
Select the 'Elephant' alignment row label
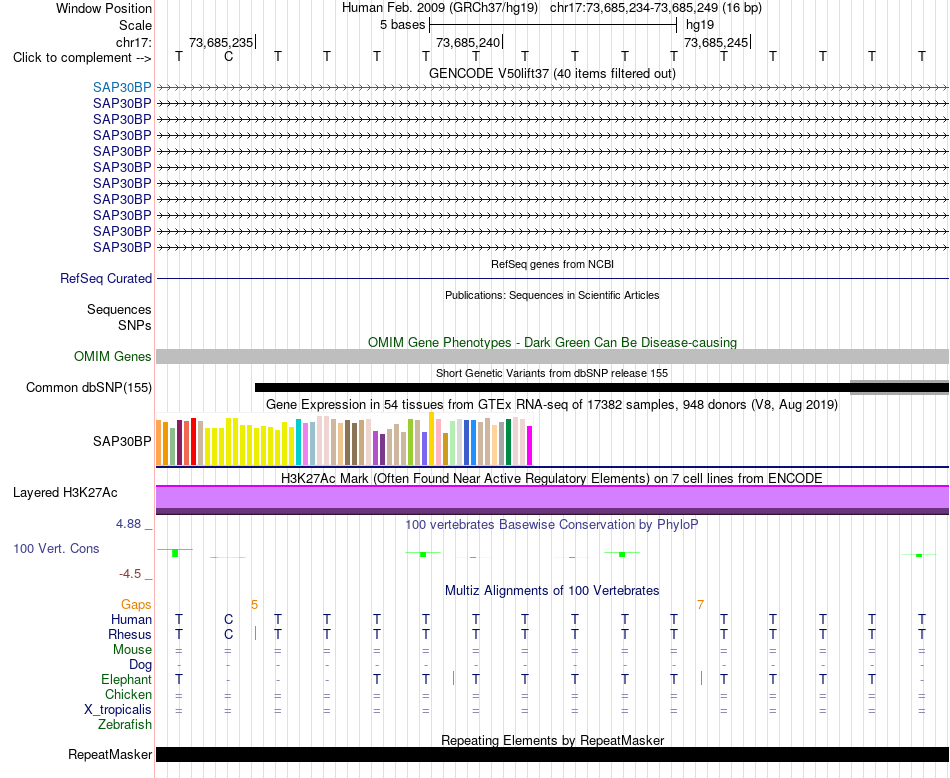[x=127, y=679]
